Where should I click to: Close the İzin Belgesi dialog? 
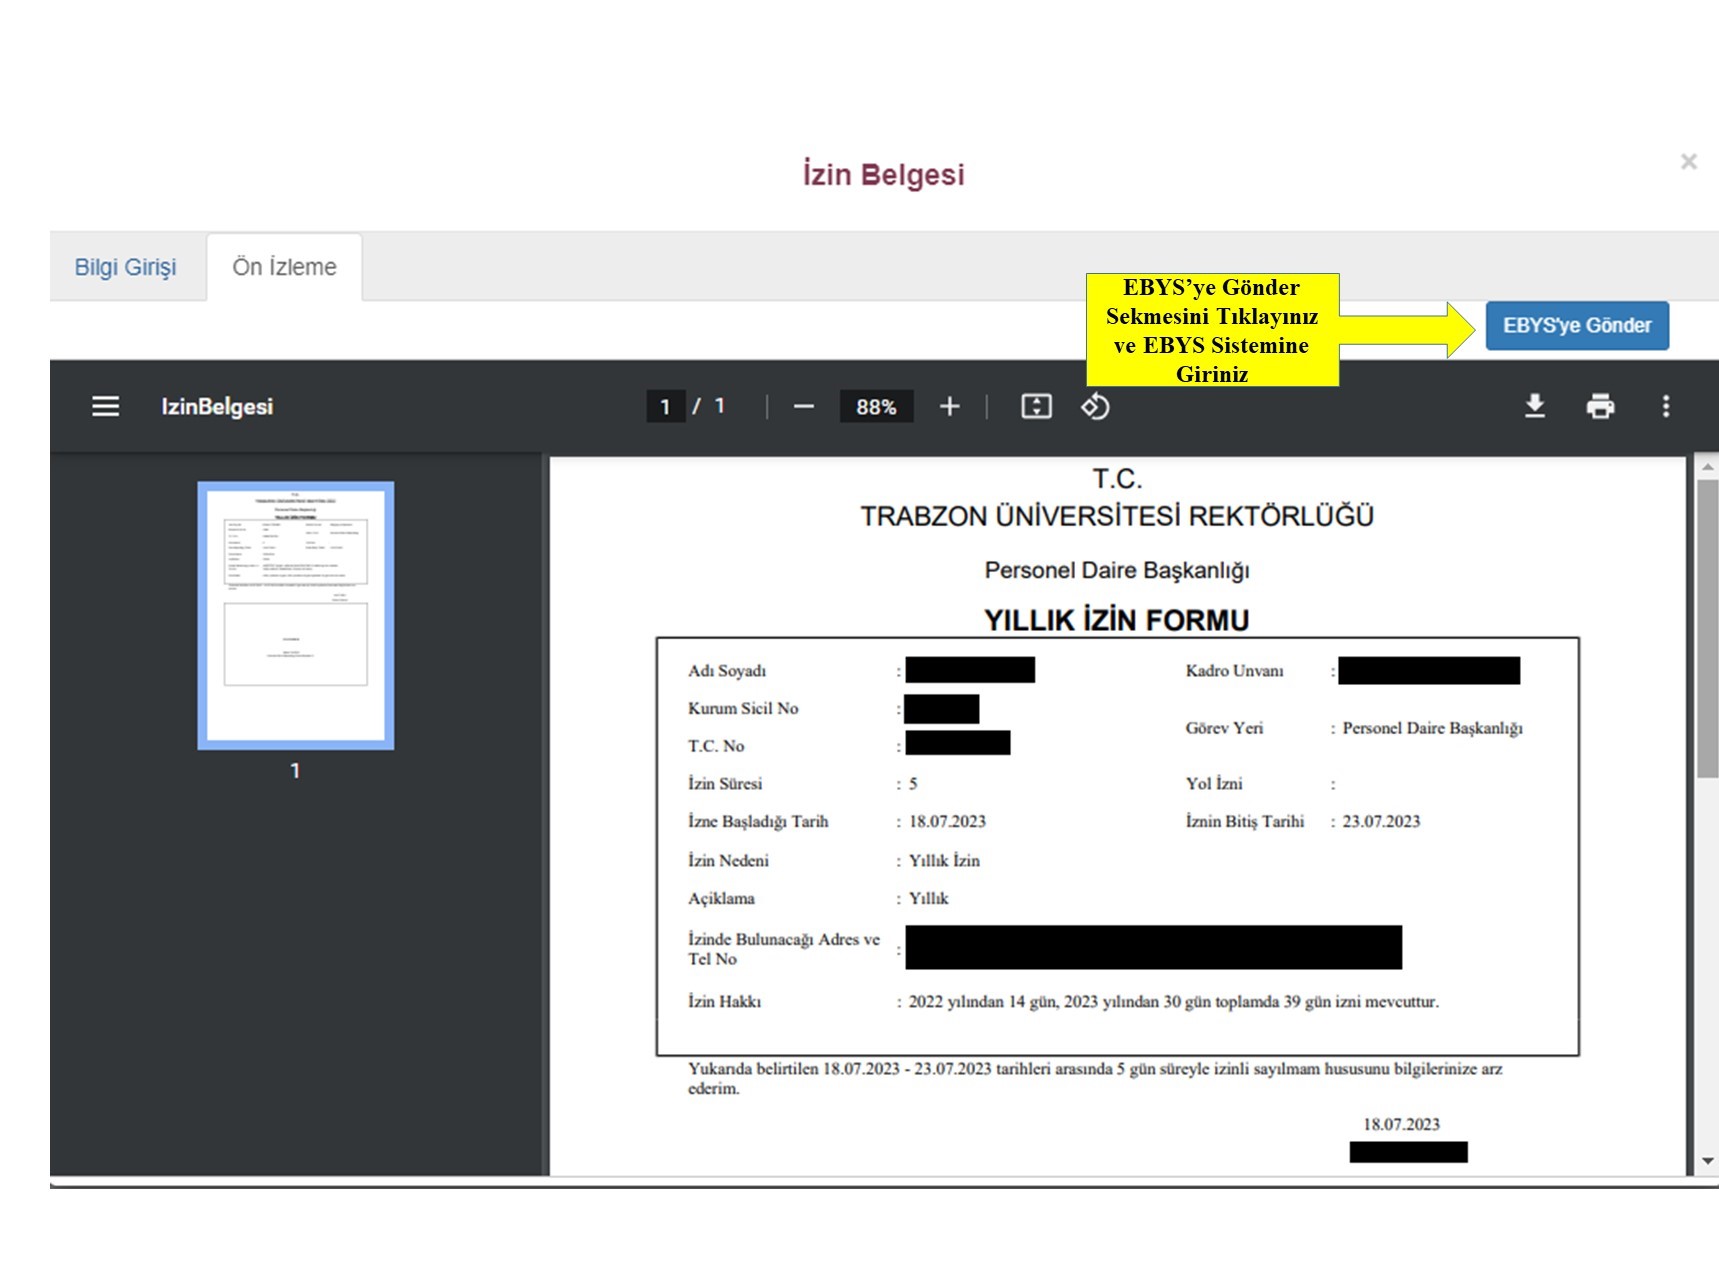tap(1689, 161)
